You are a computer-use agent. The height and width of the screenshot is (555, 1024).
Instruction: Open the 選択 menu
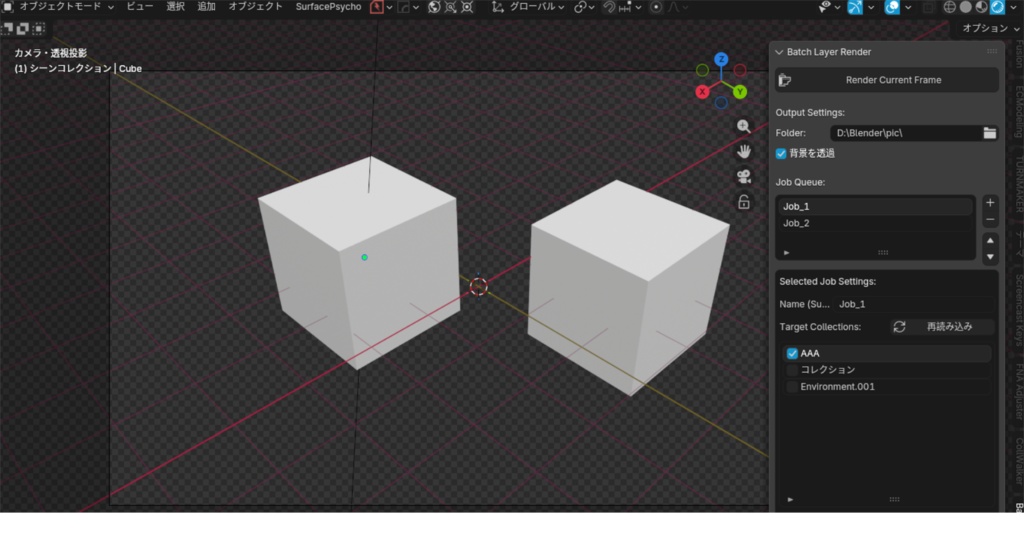tap(175, 7)
